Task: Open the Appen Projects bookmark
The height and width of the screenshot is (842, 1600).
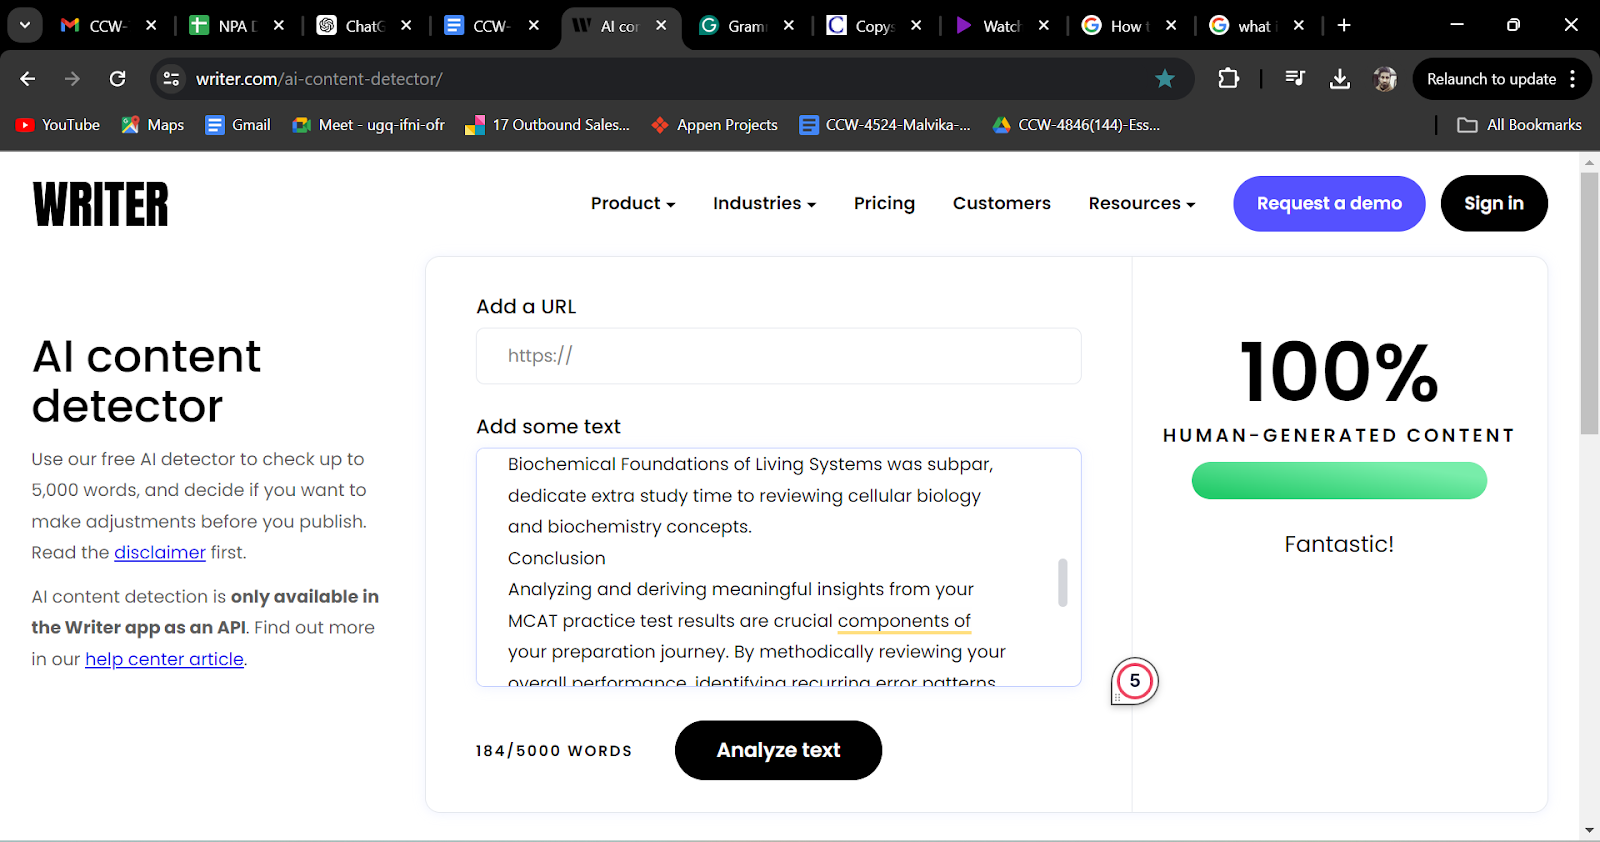Action: [714, 125]
